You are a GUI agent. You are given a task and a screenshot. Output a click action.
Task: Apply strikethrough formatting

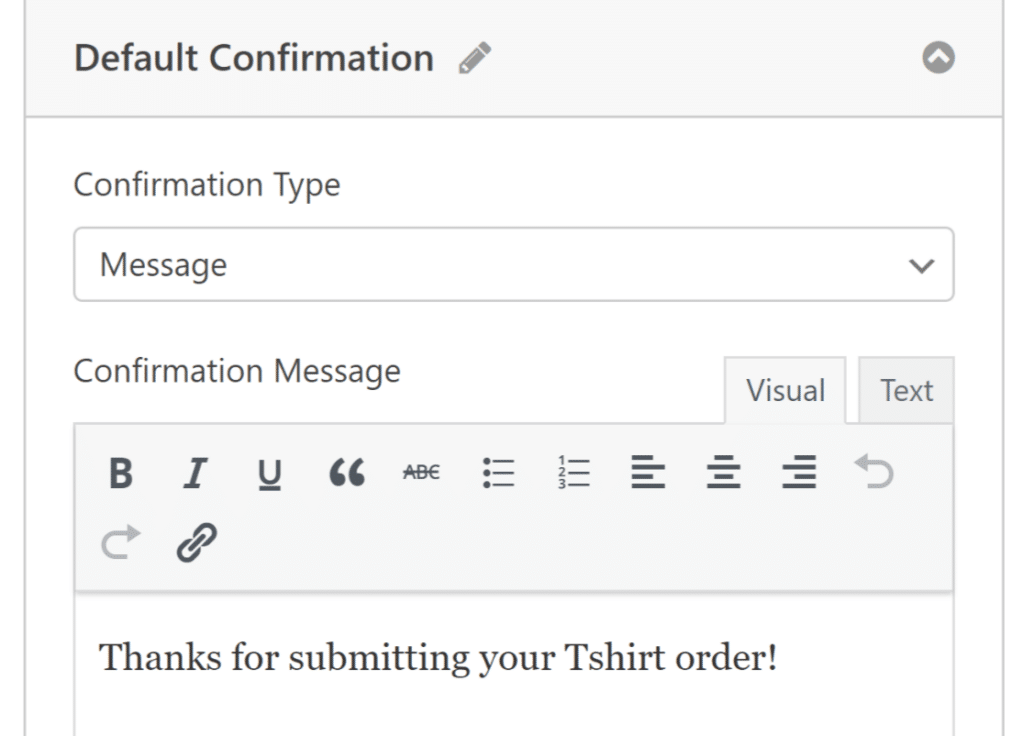(420, 473)
